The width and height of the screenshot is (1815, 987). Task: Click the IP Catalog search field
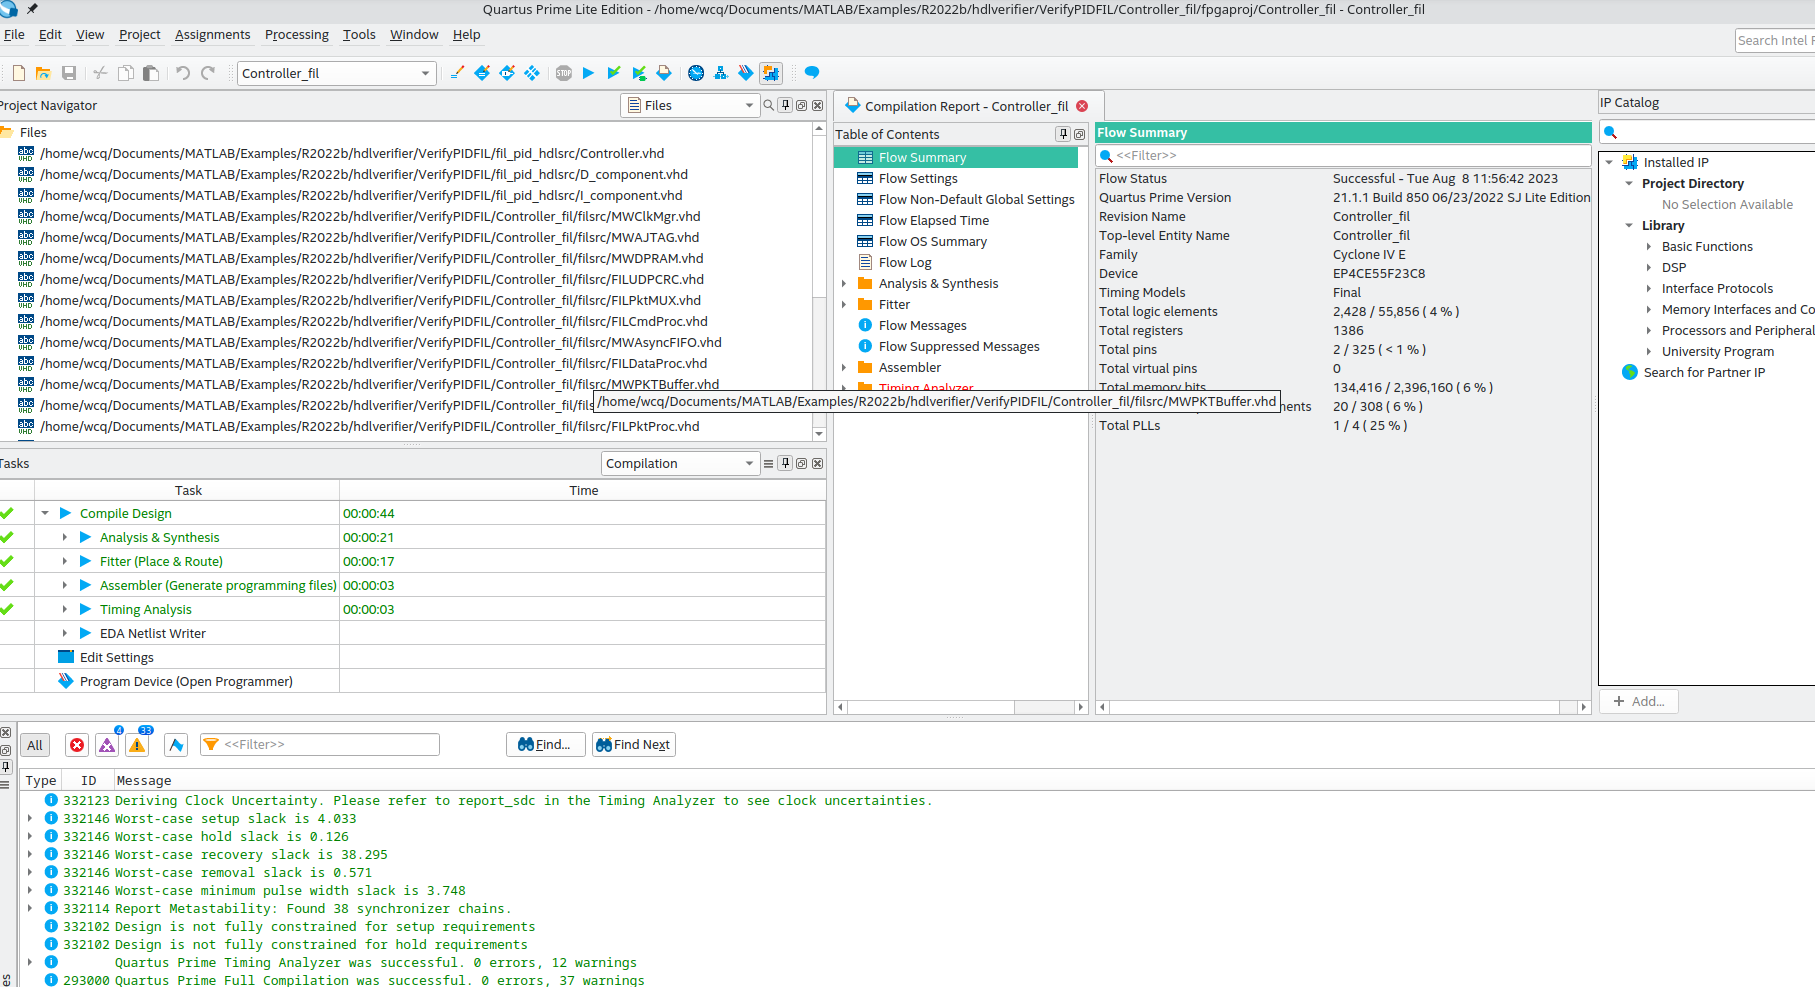(x=1708, y=132)
